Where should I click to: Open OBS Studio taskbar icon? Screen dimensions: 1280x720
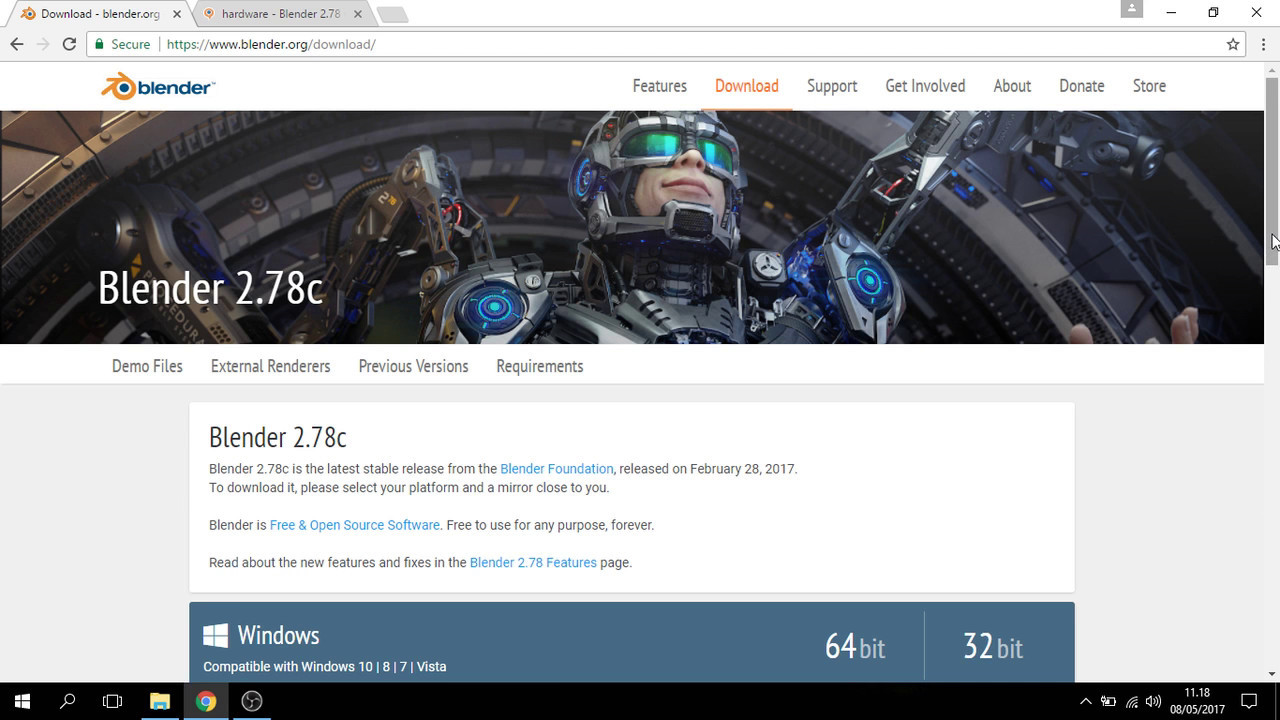[x=252, y=701]
